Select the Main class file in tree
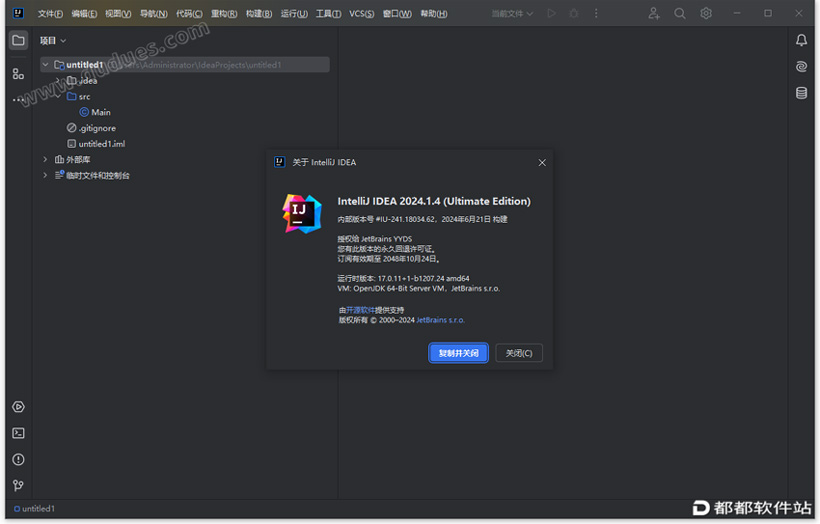The width and height of the screenshot is (820, 524). 95,112
